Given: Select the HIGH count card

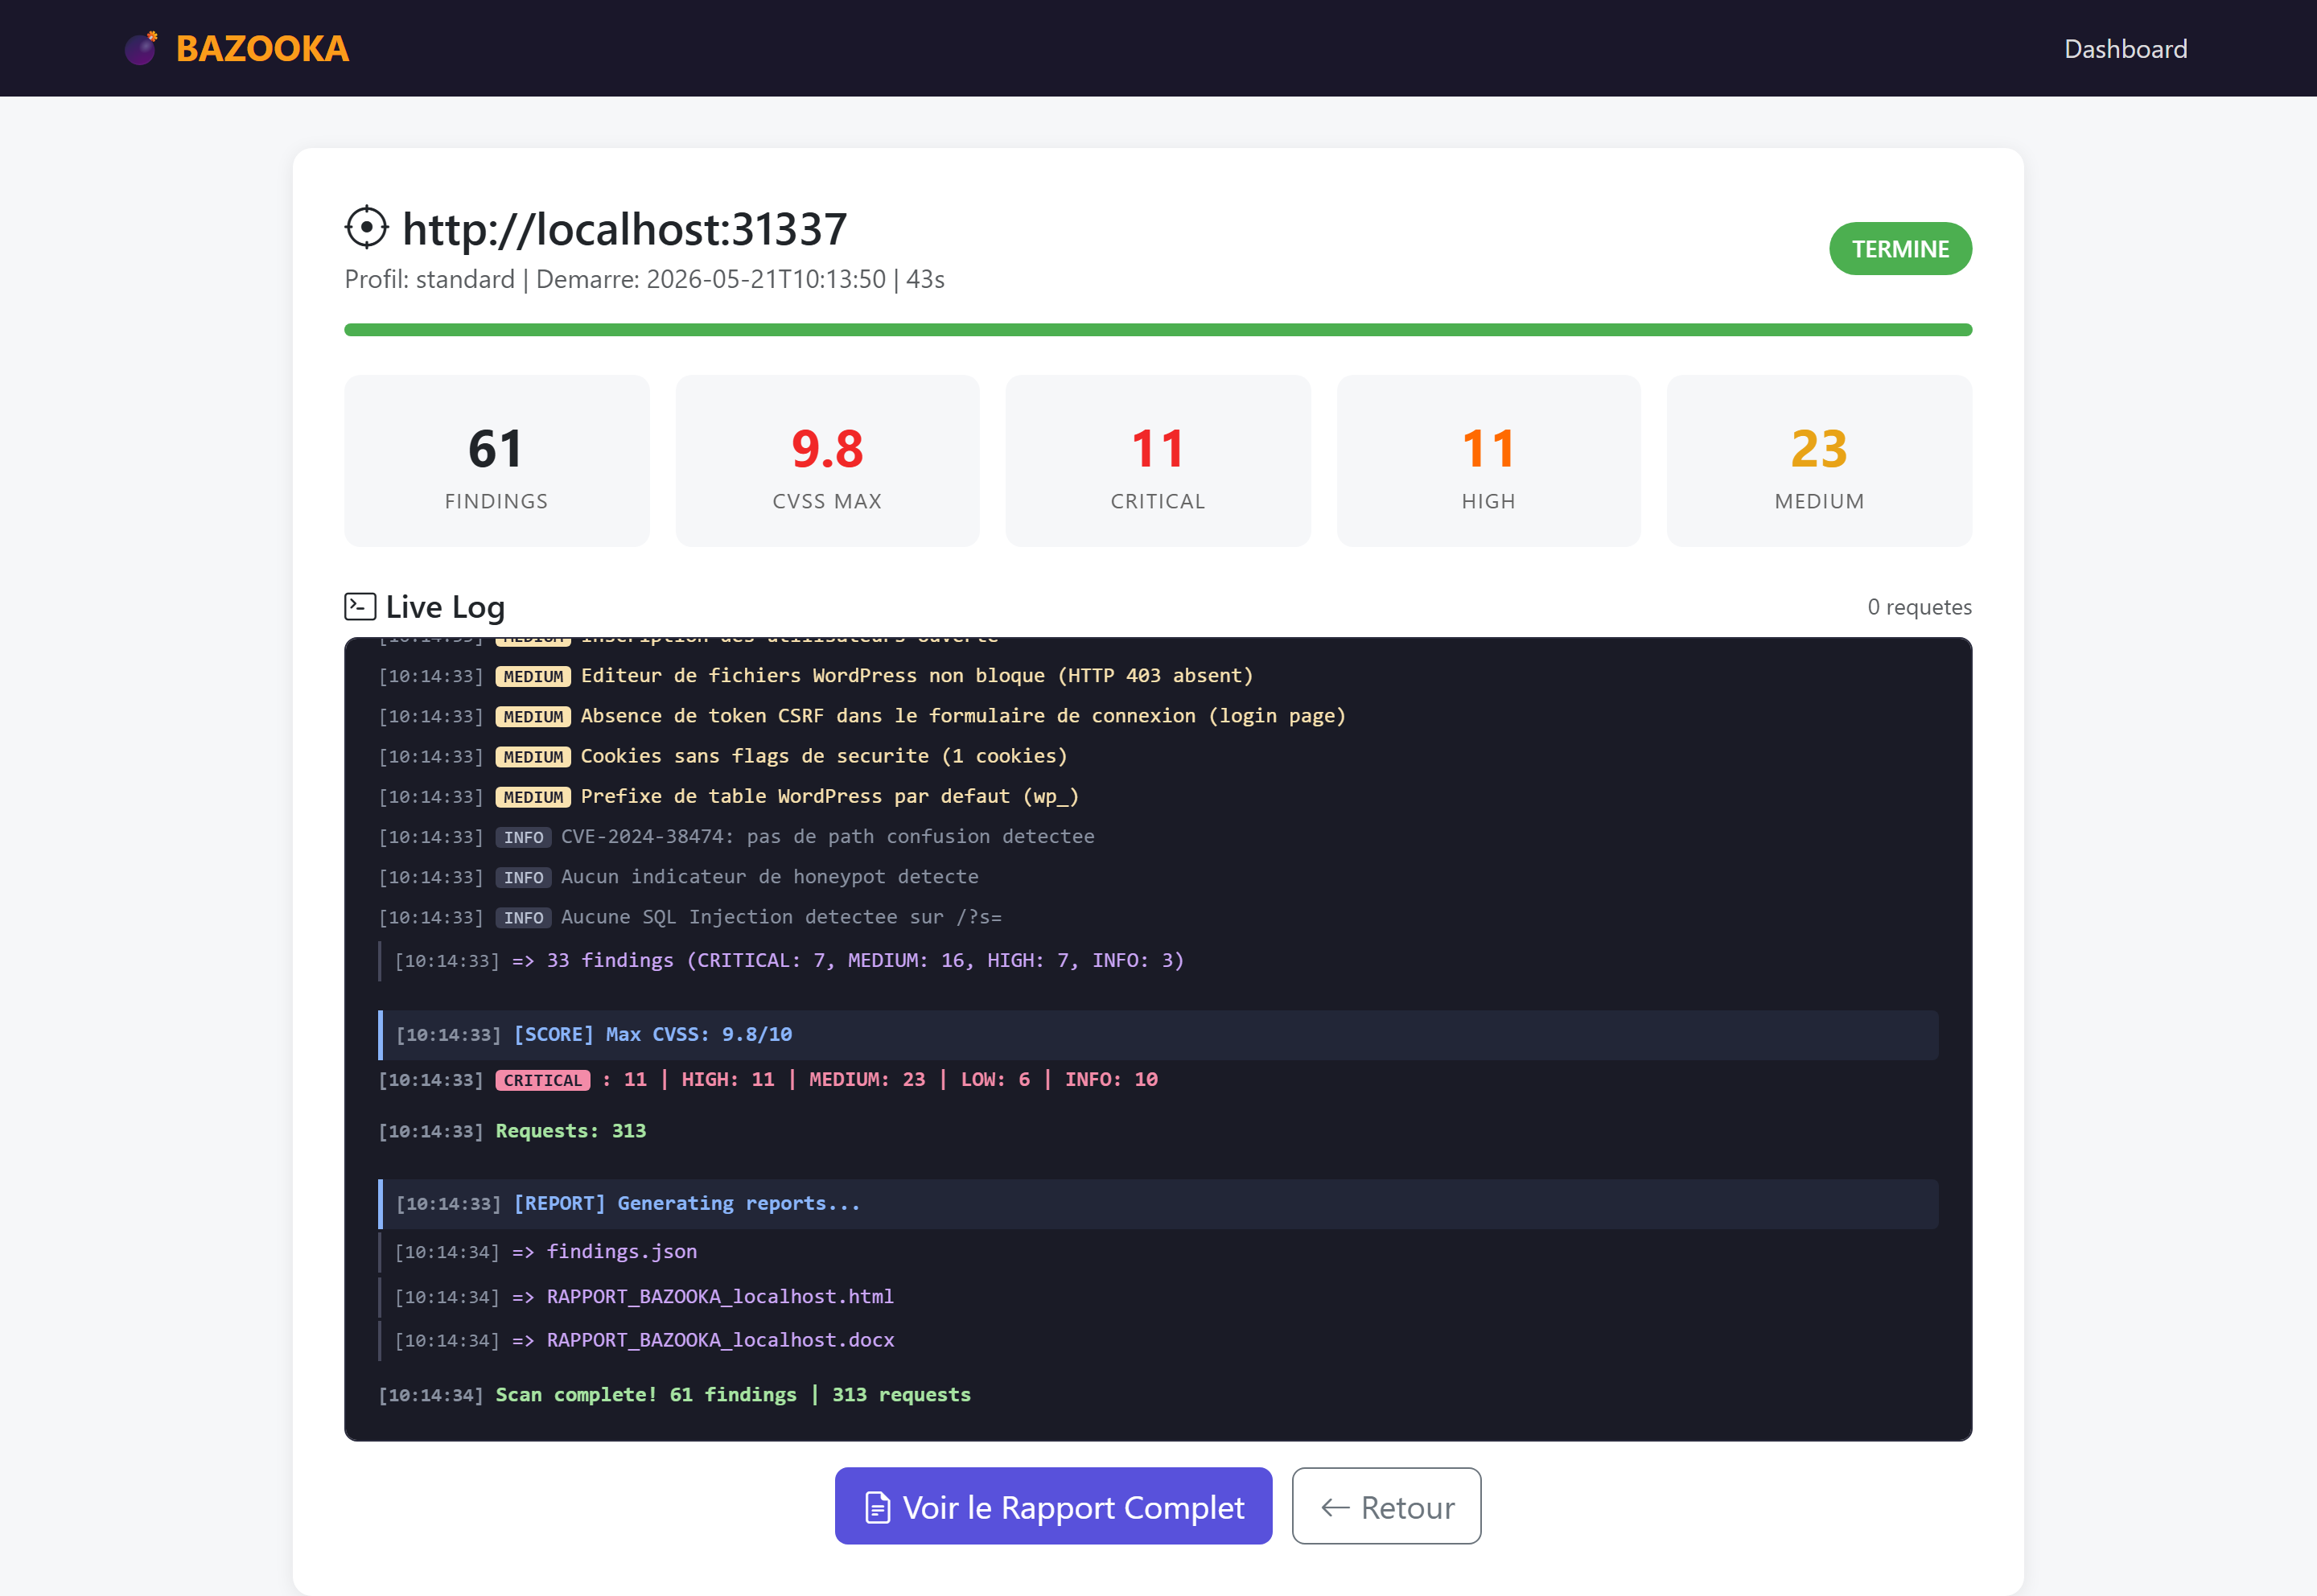Looking at the screenshot, I should point(1488,461).
